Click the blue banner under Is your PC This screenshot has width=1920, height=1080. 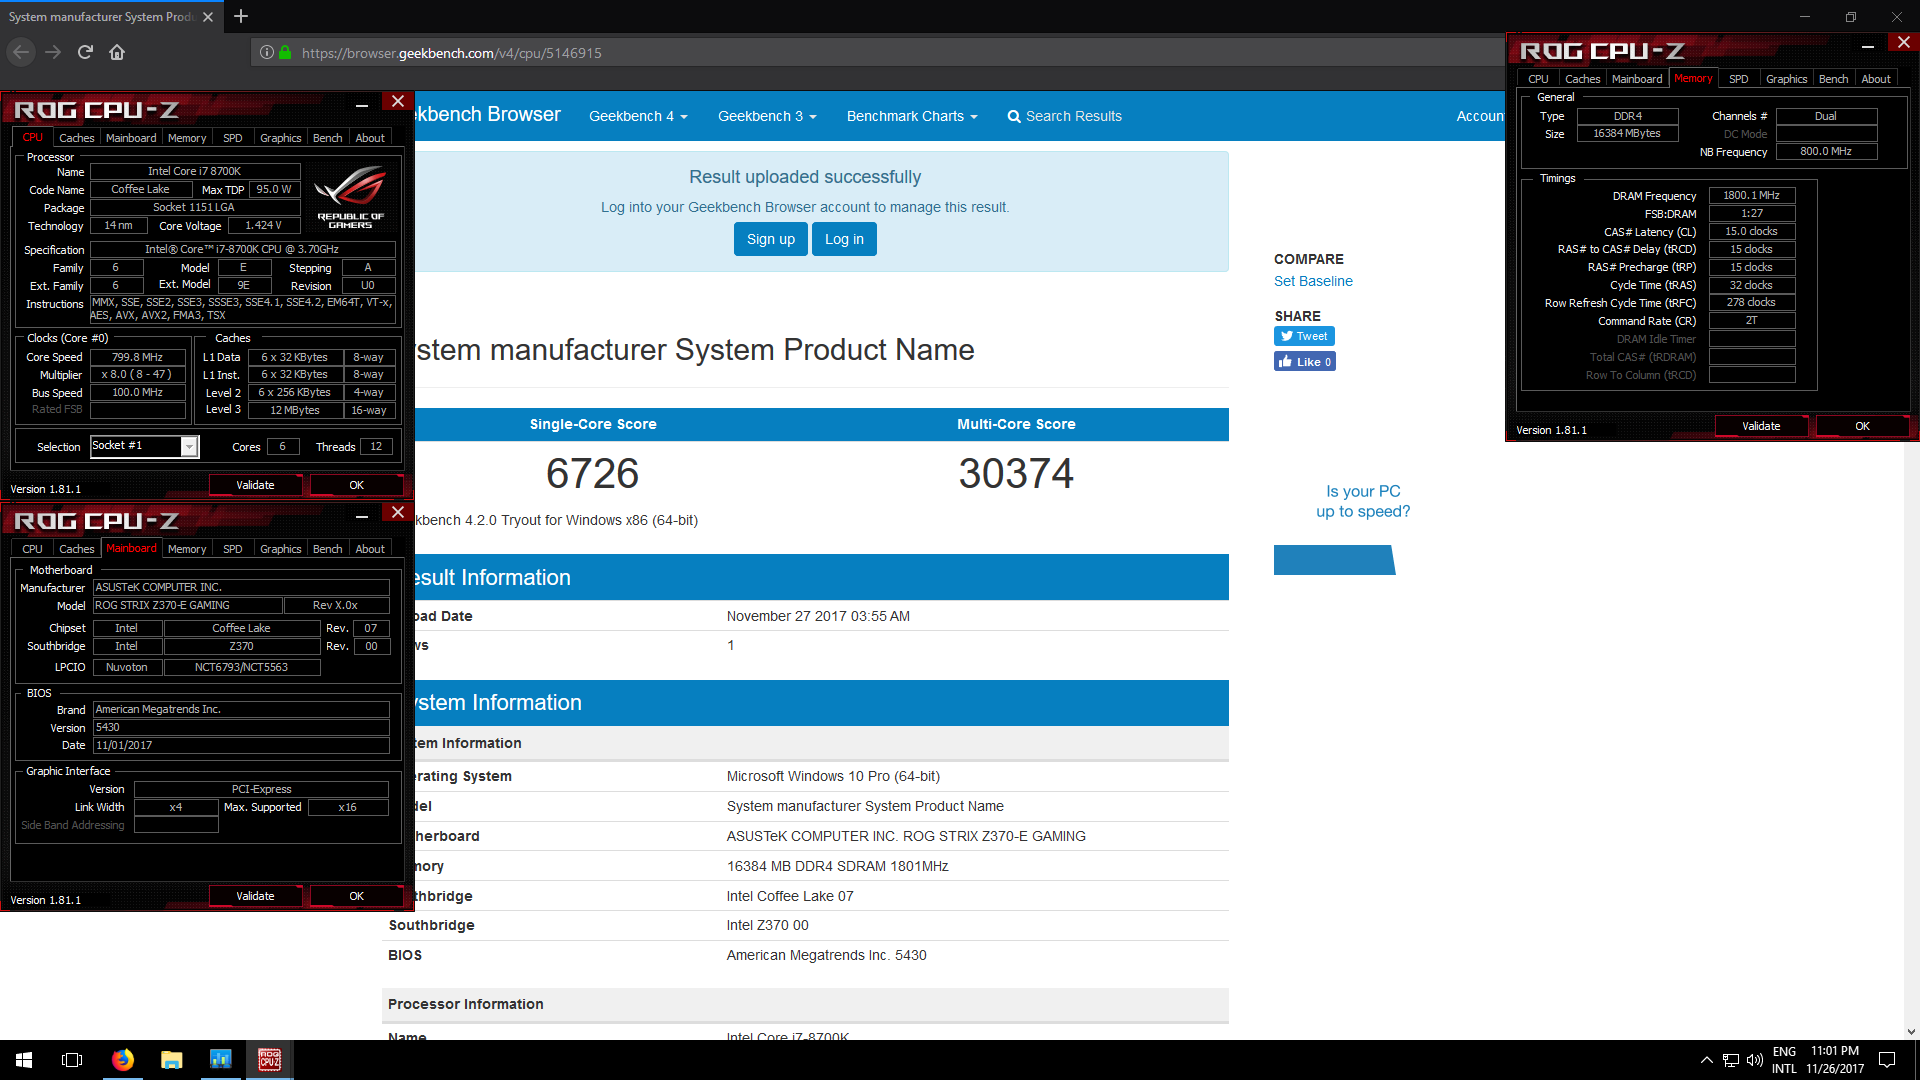click(x=1334, y=560)
